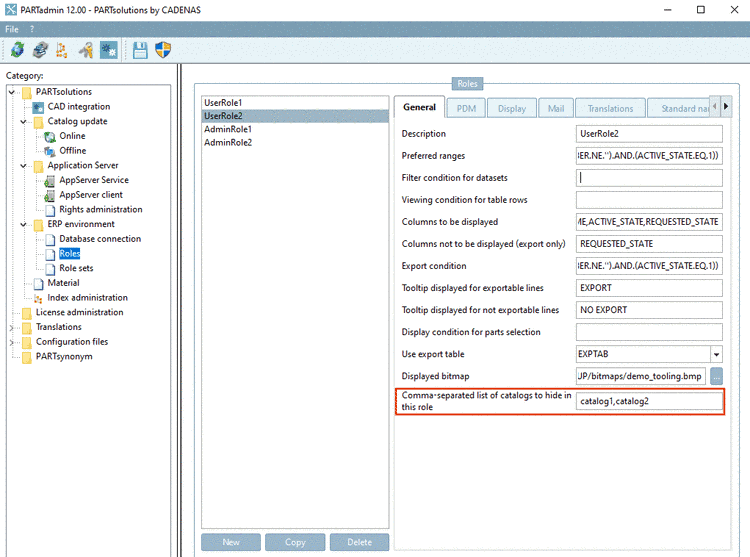This screenshot has width=750, height=557.
Task: Click the user key rights toolbar icon
Action: [86, 50]
